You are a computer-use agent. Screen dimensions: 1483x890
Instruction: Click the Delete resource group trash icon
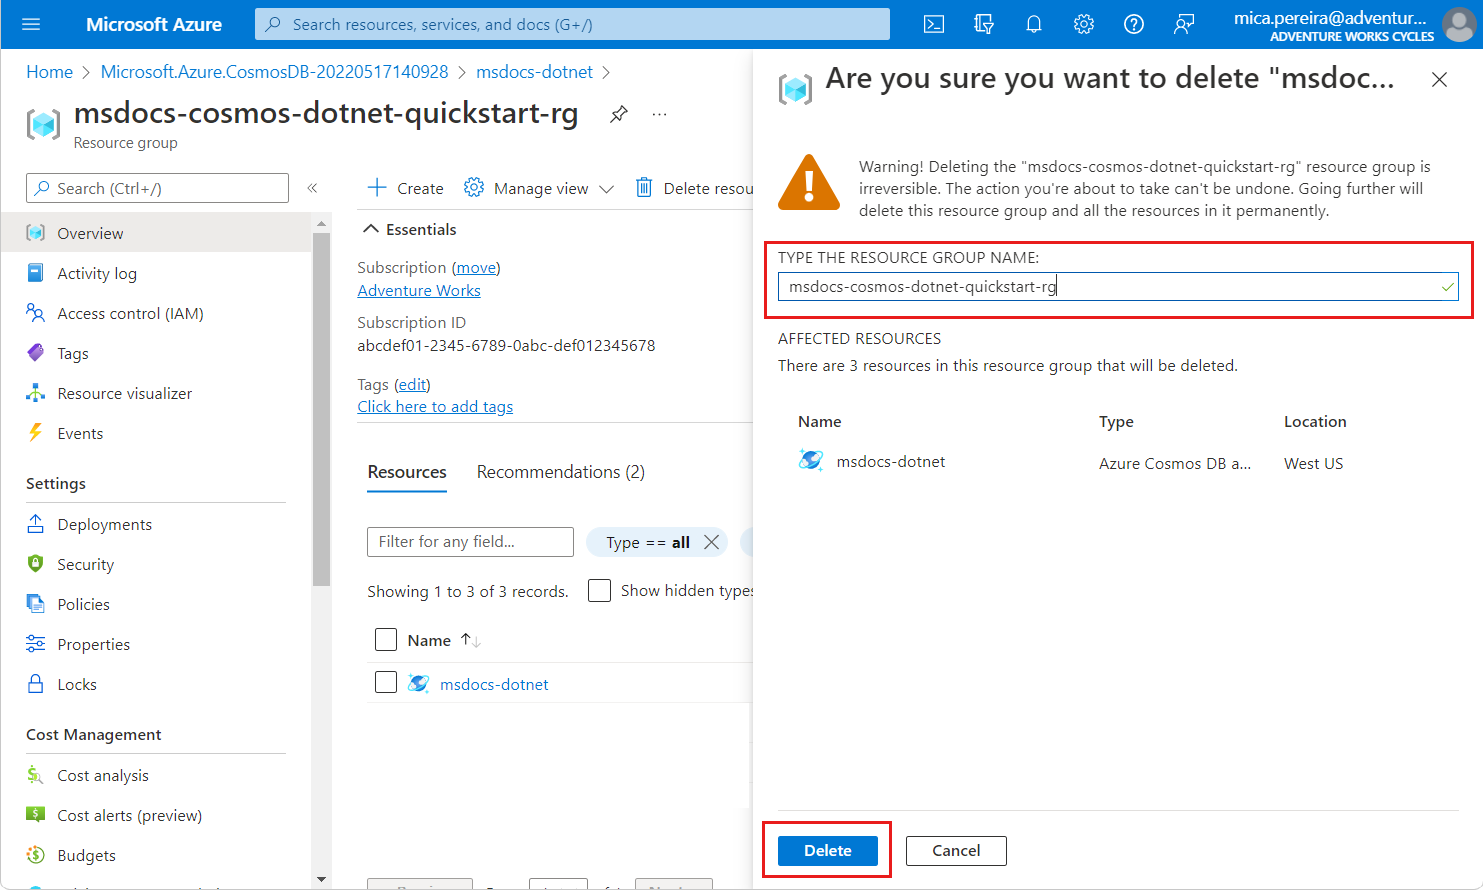point(644,187)
